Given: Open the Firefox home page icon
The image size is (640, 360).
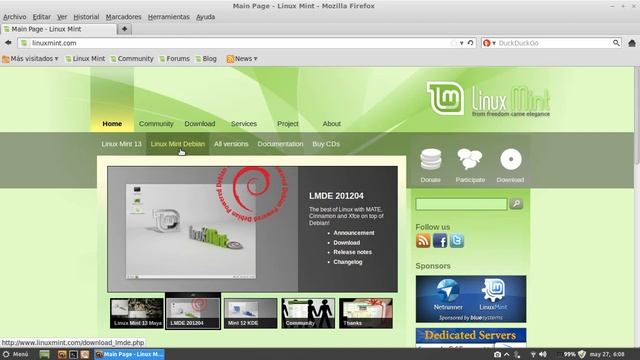Looking at the screenshot, I should 632,43.
